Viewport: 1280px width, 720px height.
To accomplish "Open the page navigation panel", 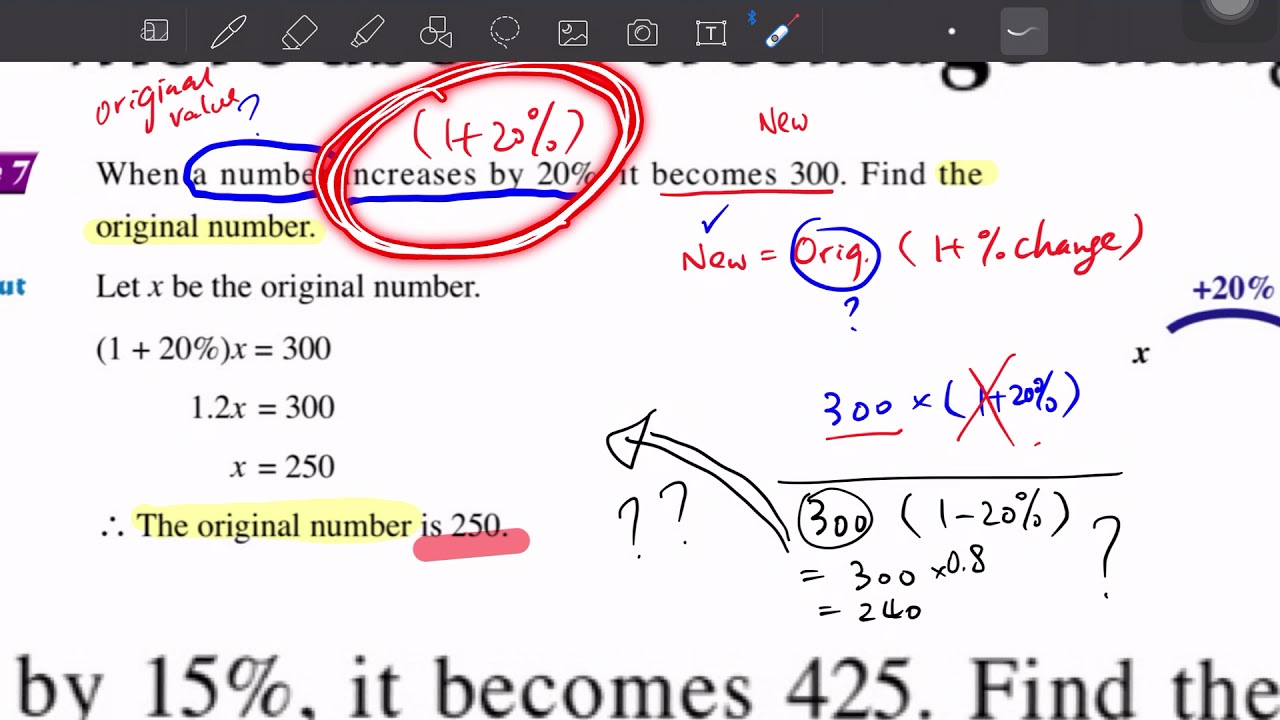I will 155,32.
